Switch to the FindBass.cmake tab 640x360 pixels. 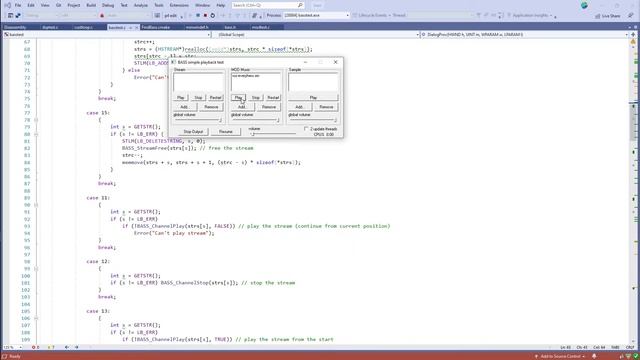pos(156,27)
